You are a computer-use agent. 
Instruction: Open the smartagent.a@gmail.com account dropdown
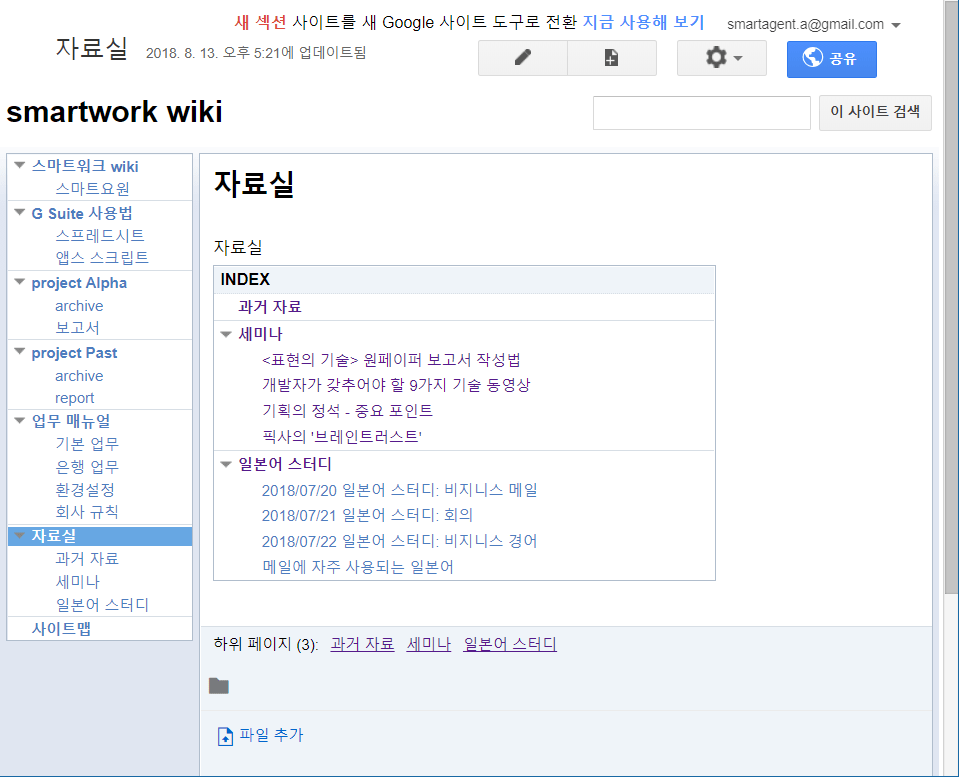coord(895,25)
